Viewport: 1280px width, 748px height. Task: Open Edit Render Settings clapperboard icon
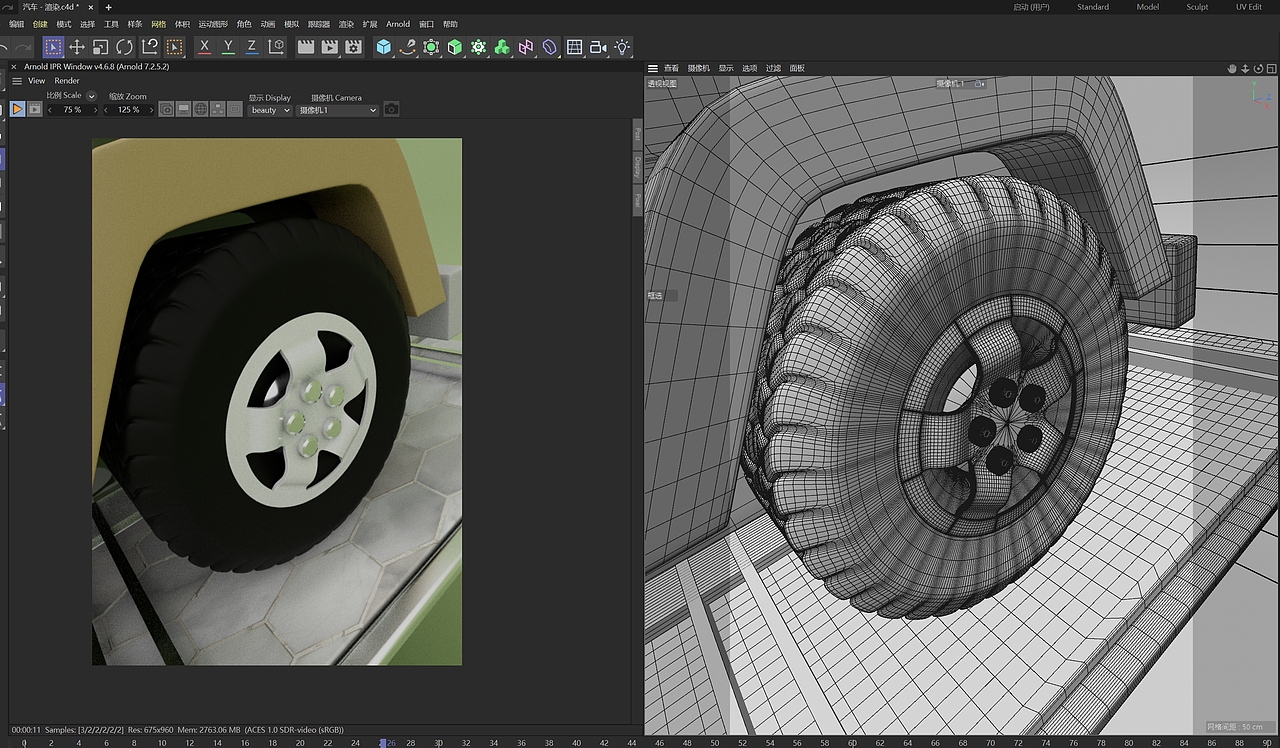tap(353, 47)
